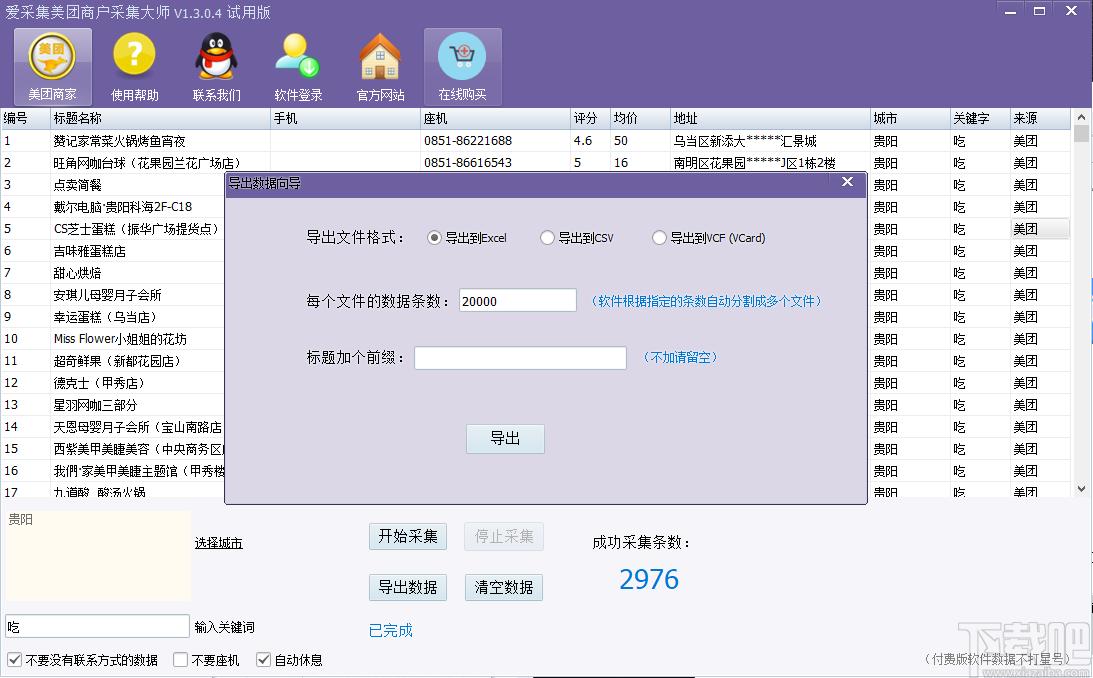The width and height of the screenshot is (1093, 678).
Task: Focus the keyword input containing 吃
Action: (98, 626)
